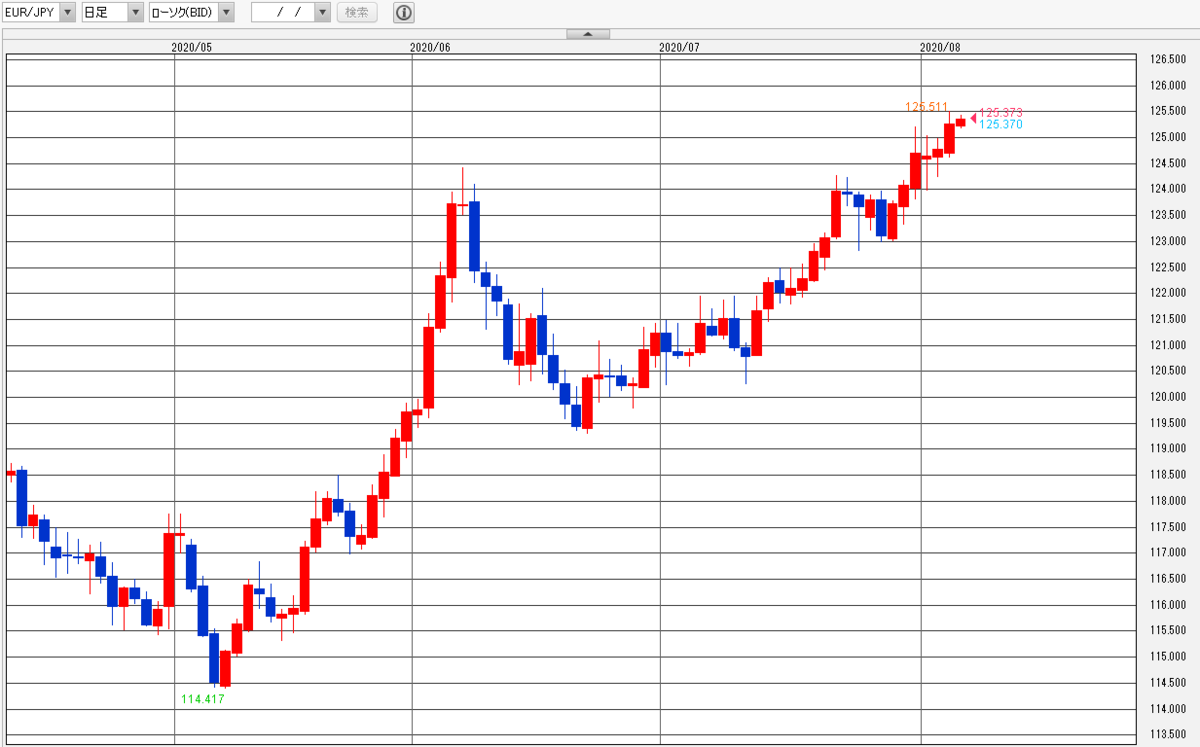Click the 113.500 price axis label
The height and width of the screenshot is (747, 1200).
coord(1168,735)
